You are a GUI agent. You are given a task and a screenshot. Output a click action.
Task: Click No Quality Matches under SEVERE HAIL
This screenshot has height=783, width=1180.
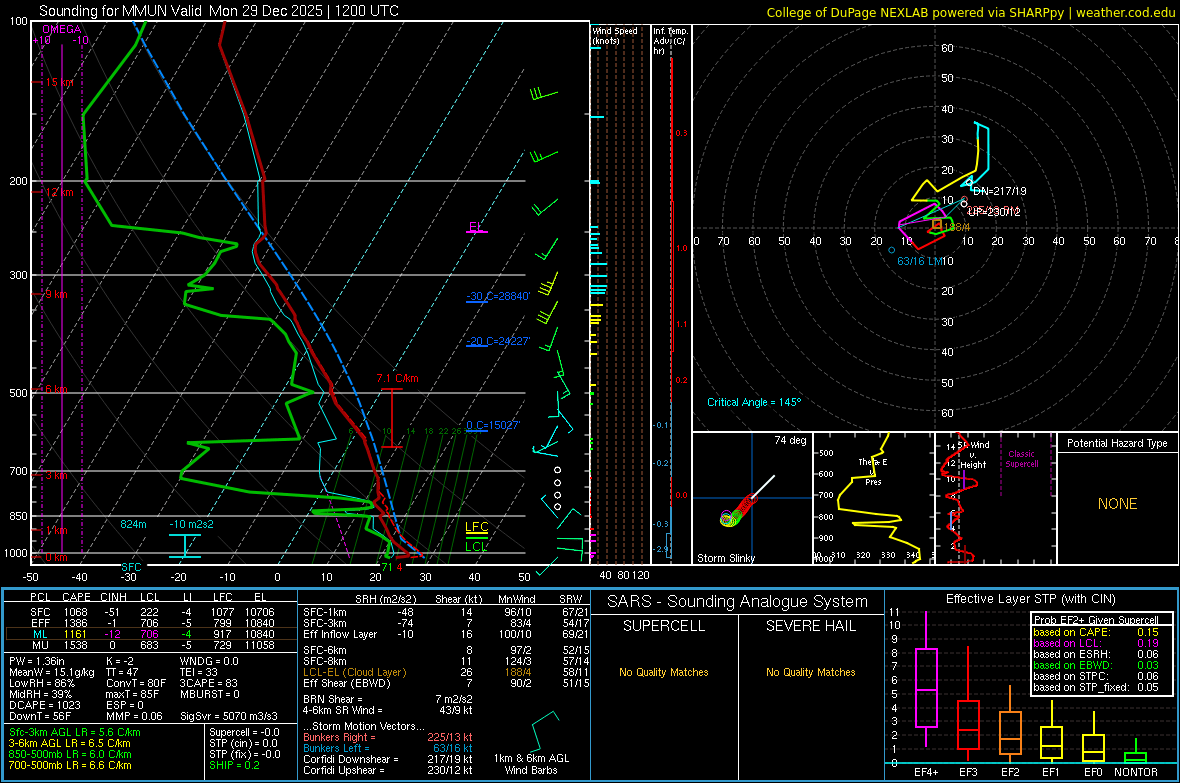(810, 672)
